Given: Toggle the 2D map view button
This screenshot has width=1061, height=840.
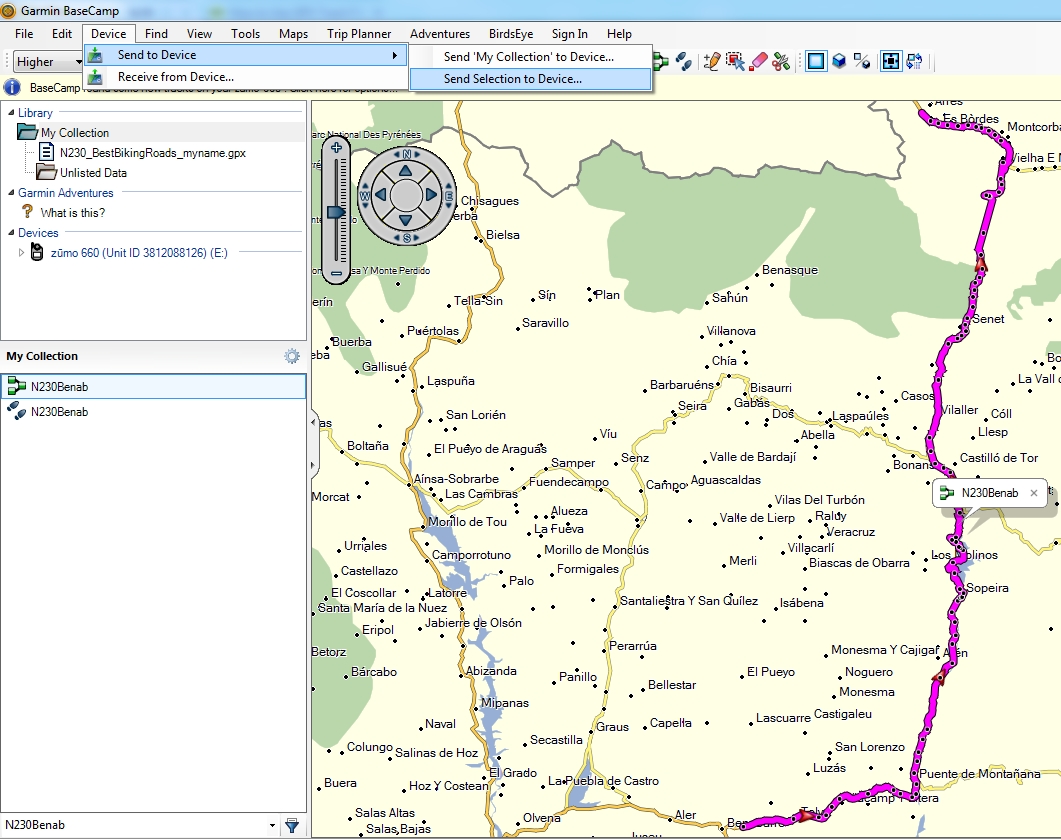Looking at the screenshot, I should 816,61.
